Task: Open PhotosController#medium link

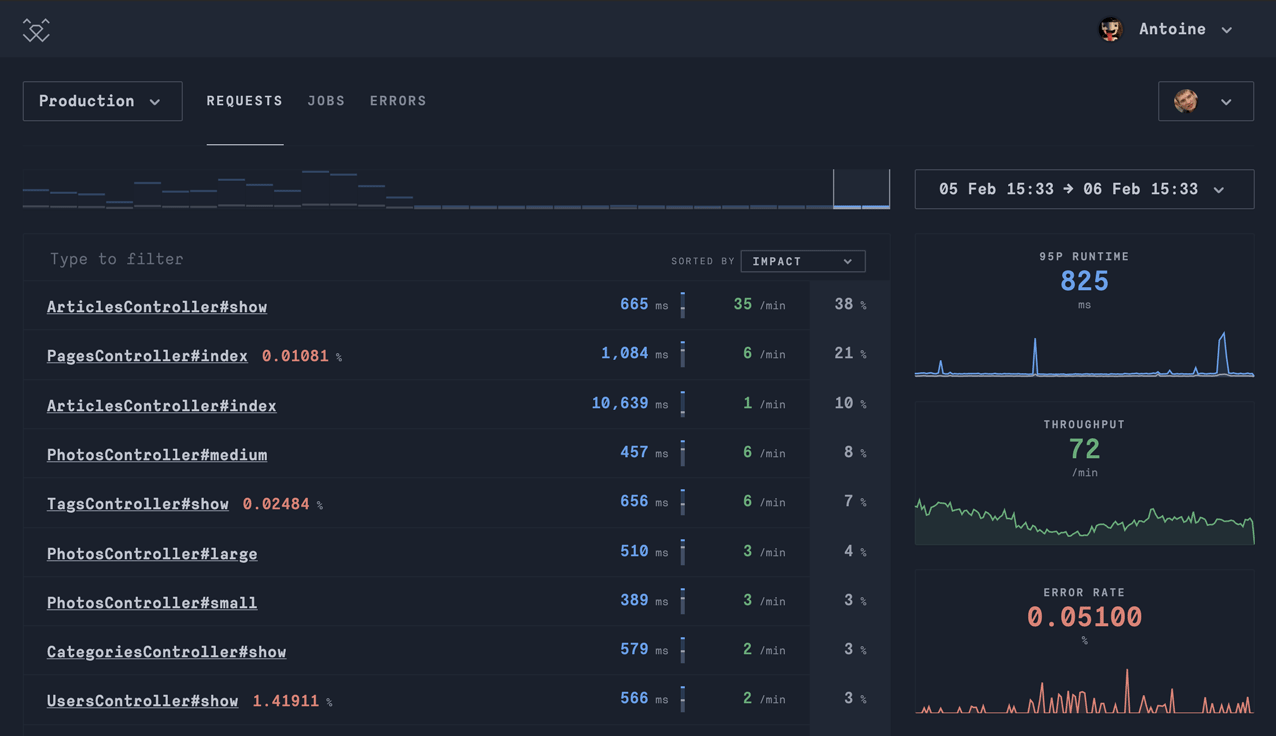Action: (157, 454)
